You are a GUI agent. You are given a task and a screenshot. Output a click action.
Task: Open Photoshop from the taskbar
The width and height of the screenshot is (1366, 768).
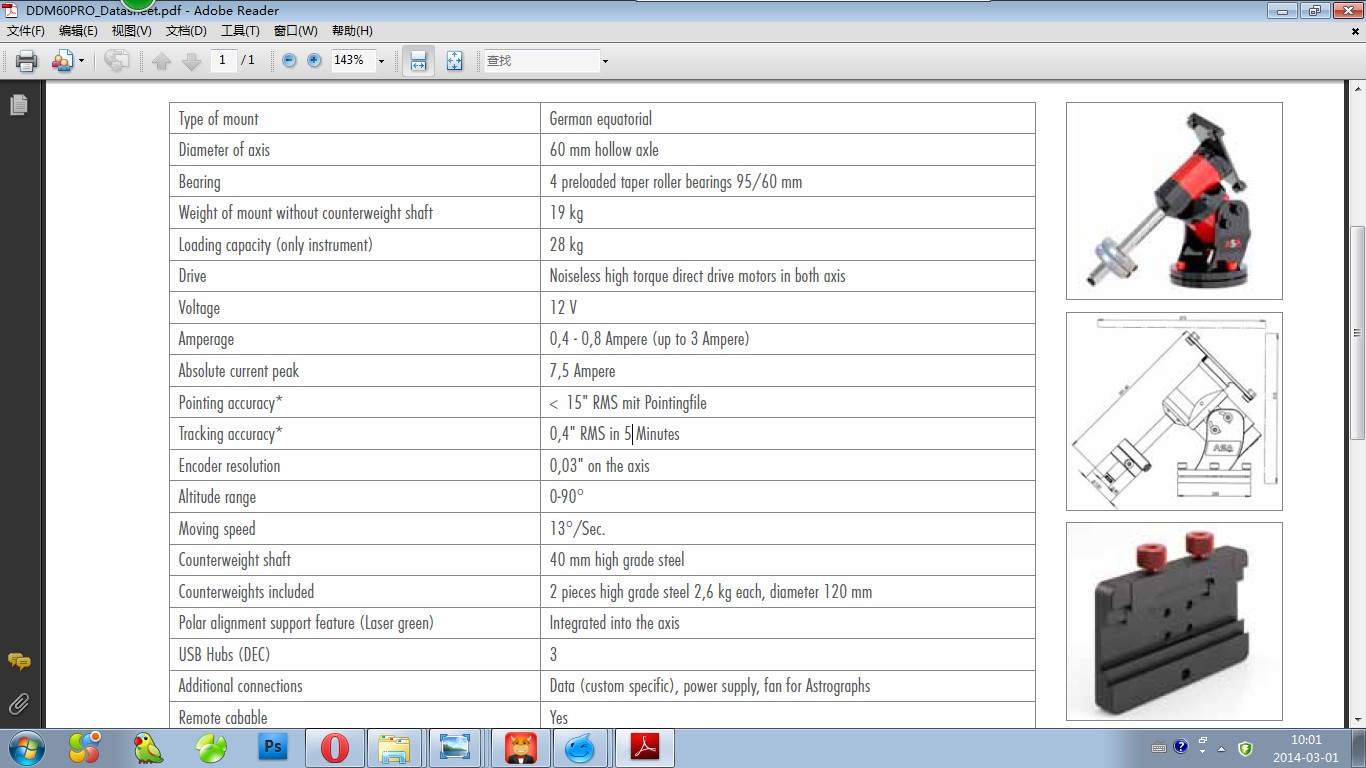pos(272,747)
